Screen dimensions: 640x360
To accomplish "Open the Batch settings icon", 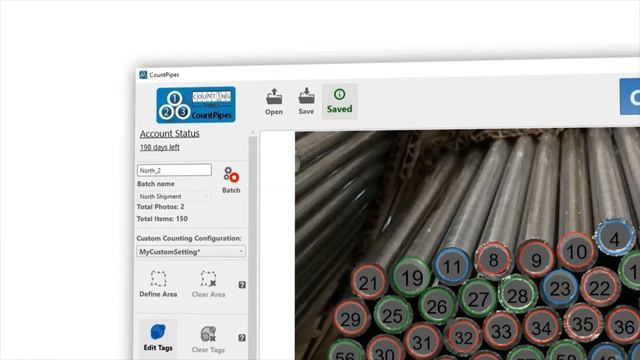I will pyautogui.click(x=231, y=180).
